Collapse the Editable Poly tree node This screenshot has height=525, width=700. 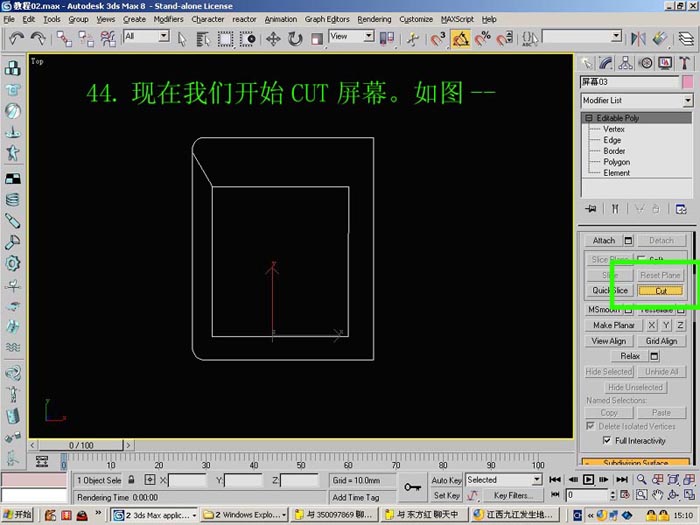[589, 118]
